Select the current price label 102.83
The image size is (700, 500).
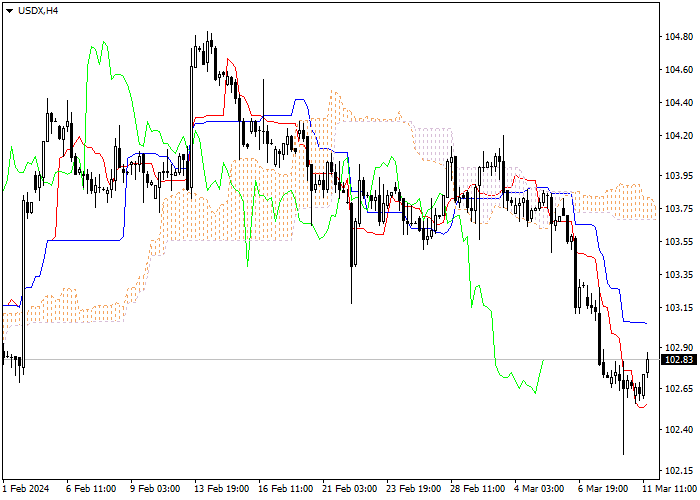(679, 360)
